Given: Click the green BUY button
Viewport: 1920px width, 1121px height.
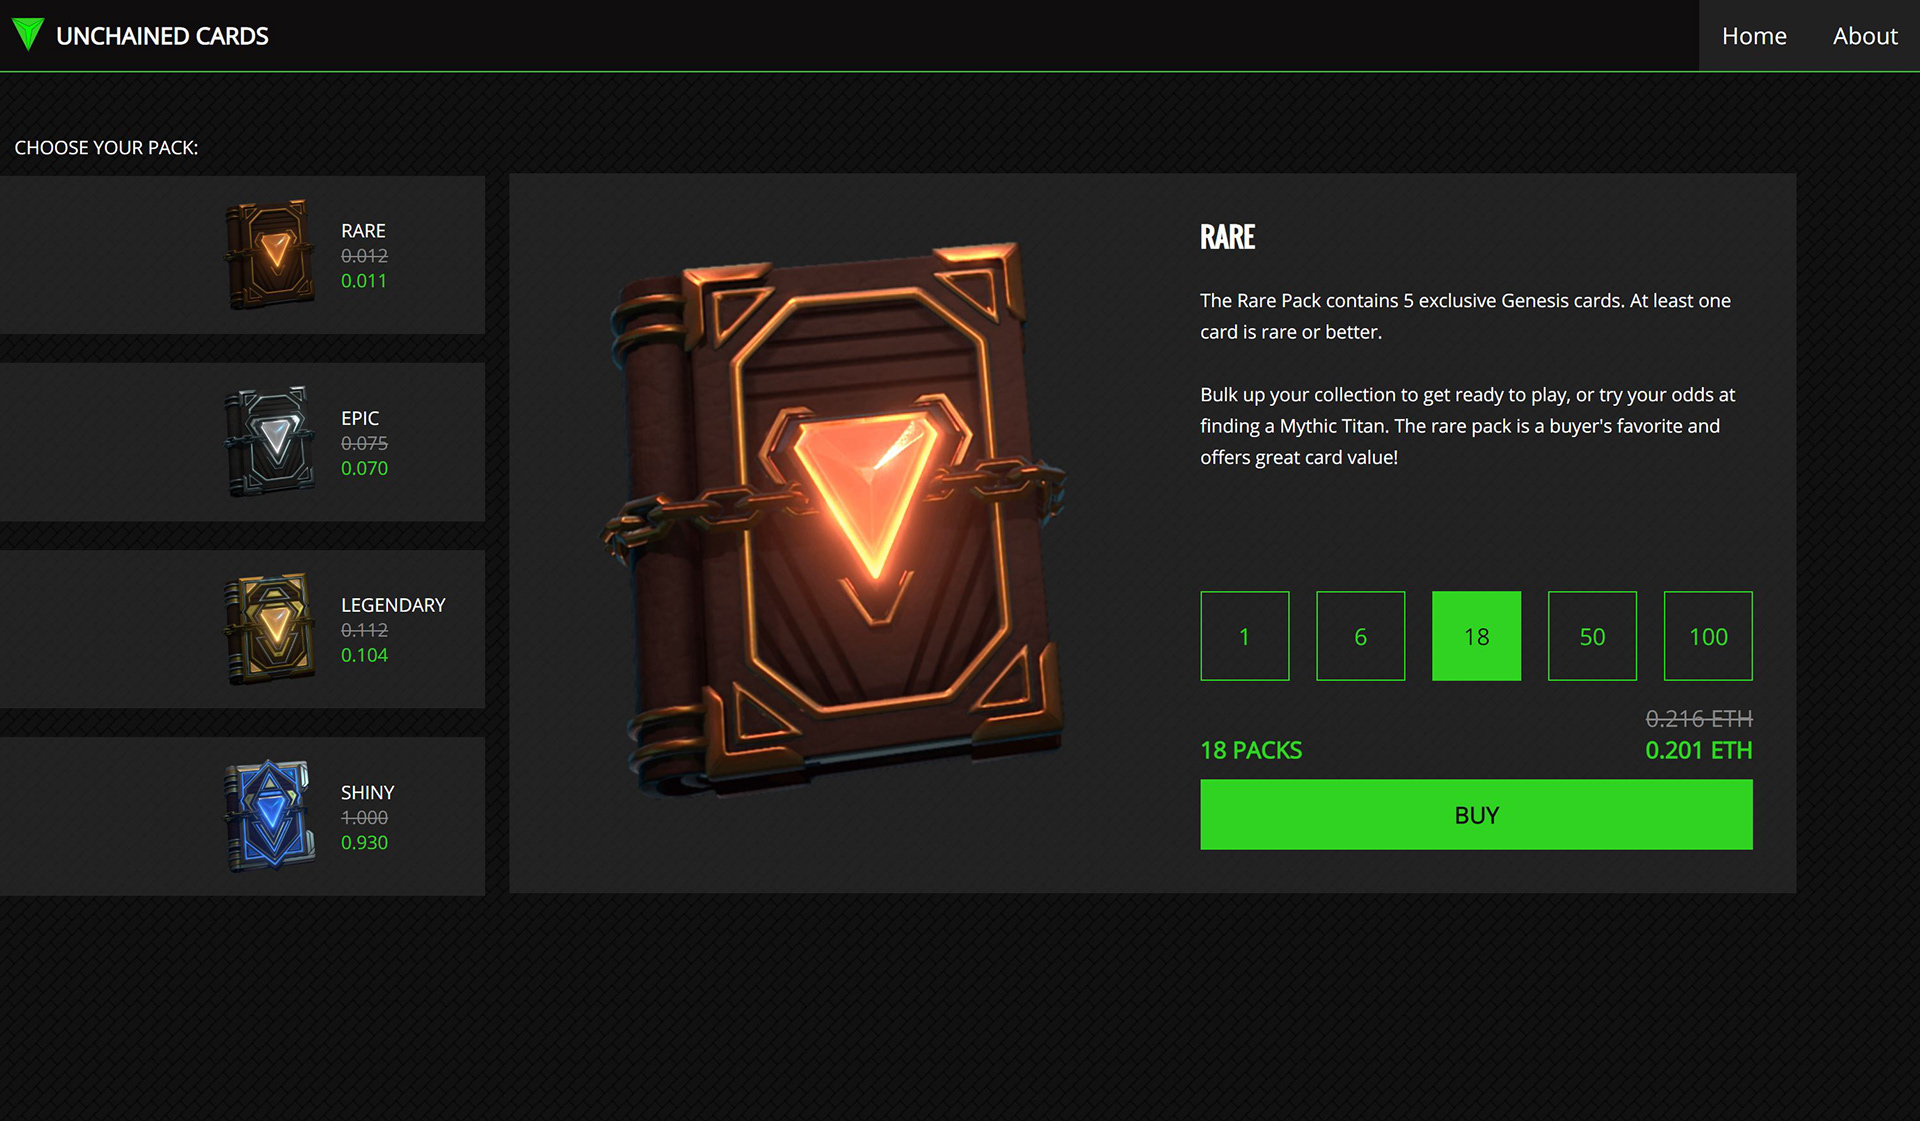Looking at the screenshot, I should click(x=1476, y=815).
